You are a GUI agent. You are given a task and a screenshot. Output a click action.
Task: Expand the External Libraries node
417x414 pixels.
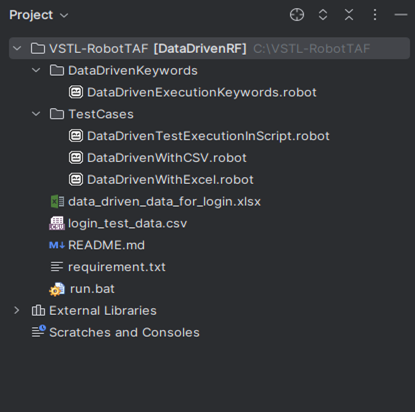[17, 311]
